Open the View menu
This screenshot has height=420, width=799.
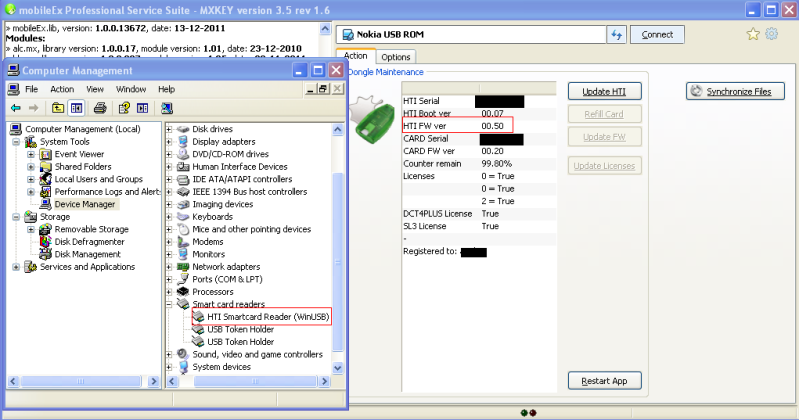95,89
